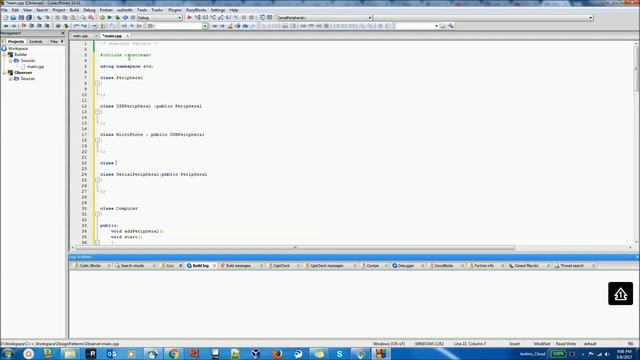
Task: Click the Redo toolbar icon
Action: pyautogui.click(x=47, y=18)
